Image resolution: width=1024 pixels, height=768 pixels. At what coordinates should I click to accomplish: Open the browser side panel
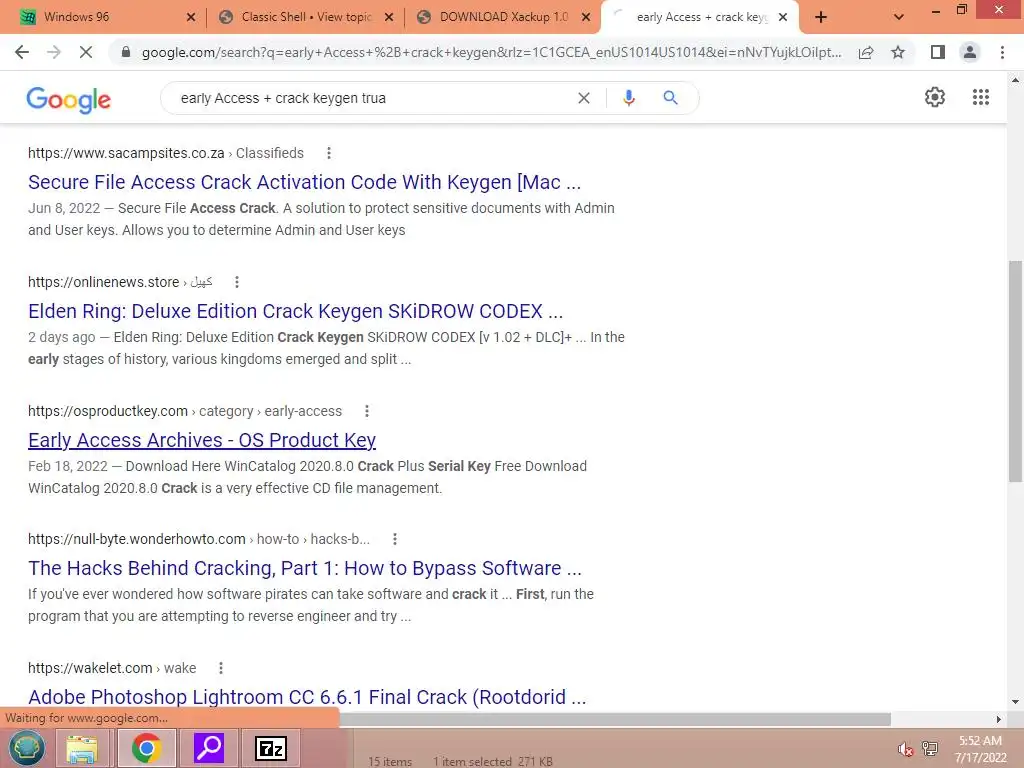938,52
